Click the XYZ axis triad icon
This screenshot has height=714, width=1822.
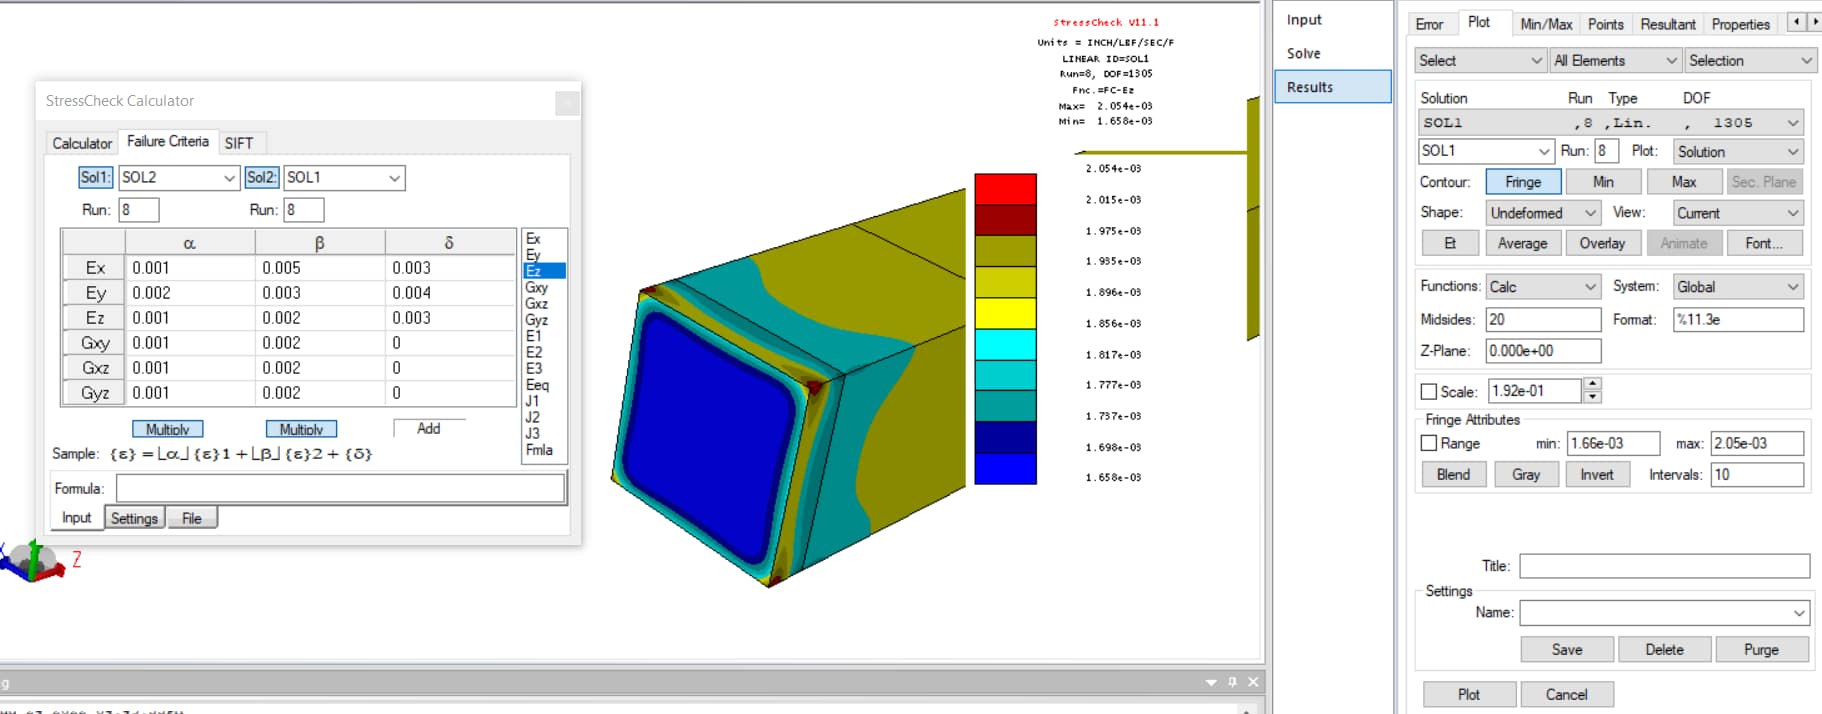33,561
